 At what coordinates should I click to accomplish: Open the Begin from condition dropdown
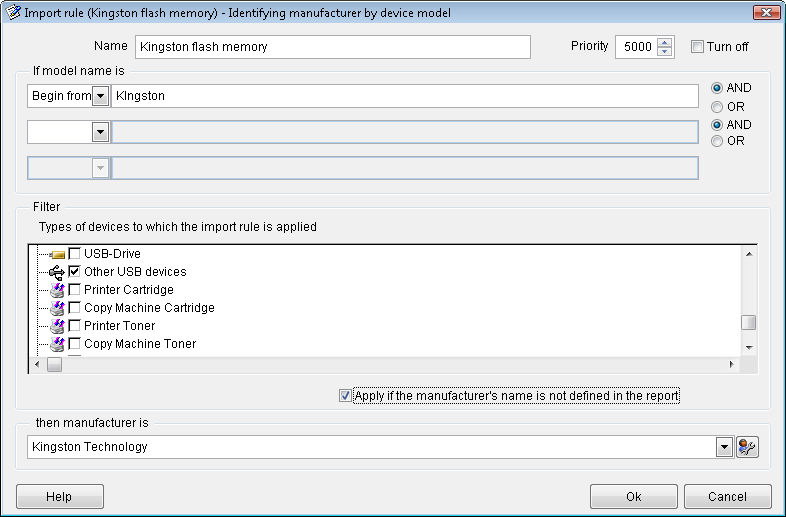coord(100,96)
